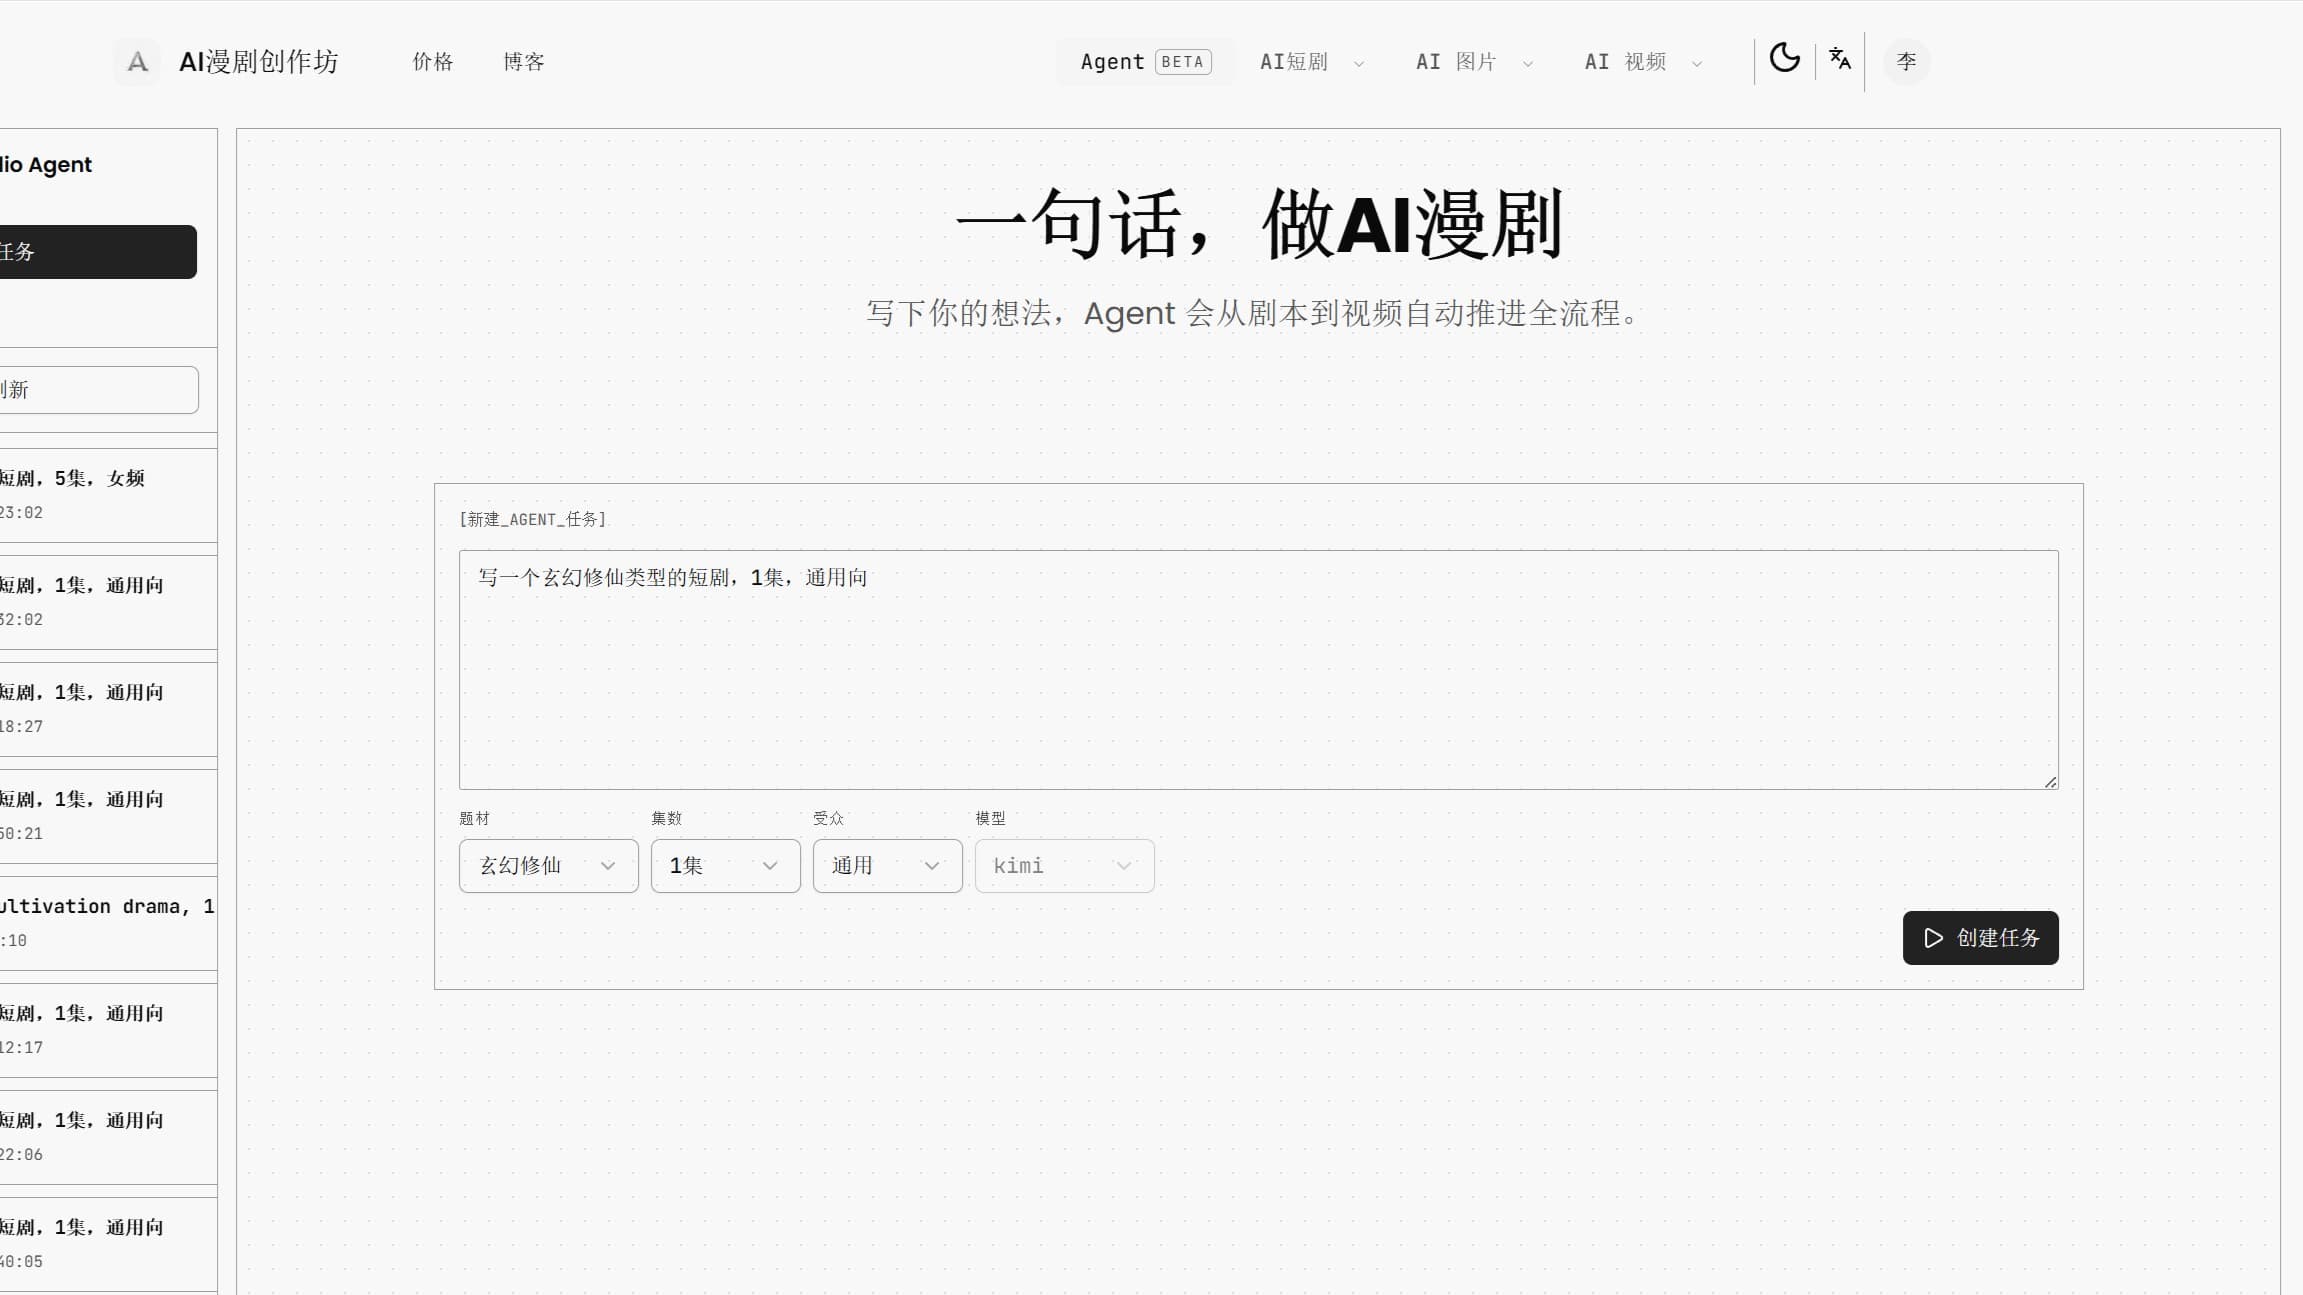2303x1295 pixels.
Task: Open the 价格 menu item
Action: tap(432, 61)
